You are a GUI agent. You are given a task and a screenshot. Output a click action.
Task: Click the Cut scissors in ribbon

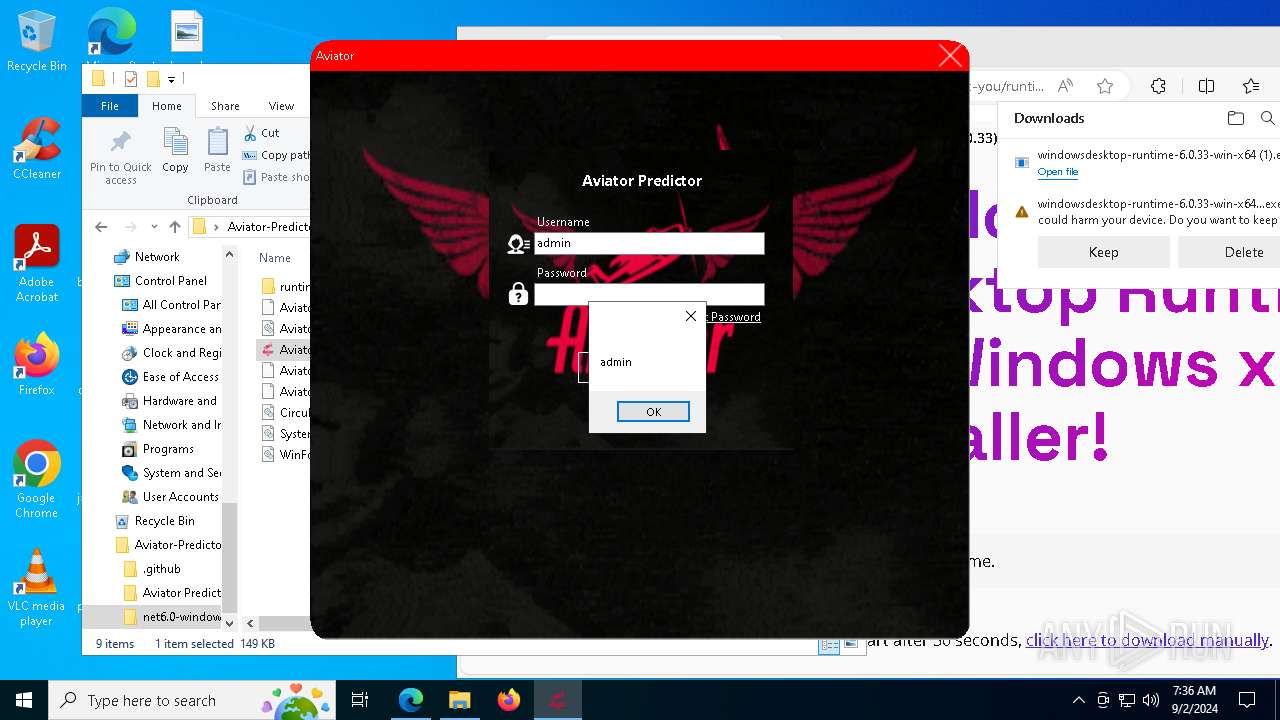tap(262, 132)
